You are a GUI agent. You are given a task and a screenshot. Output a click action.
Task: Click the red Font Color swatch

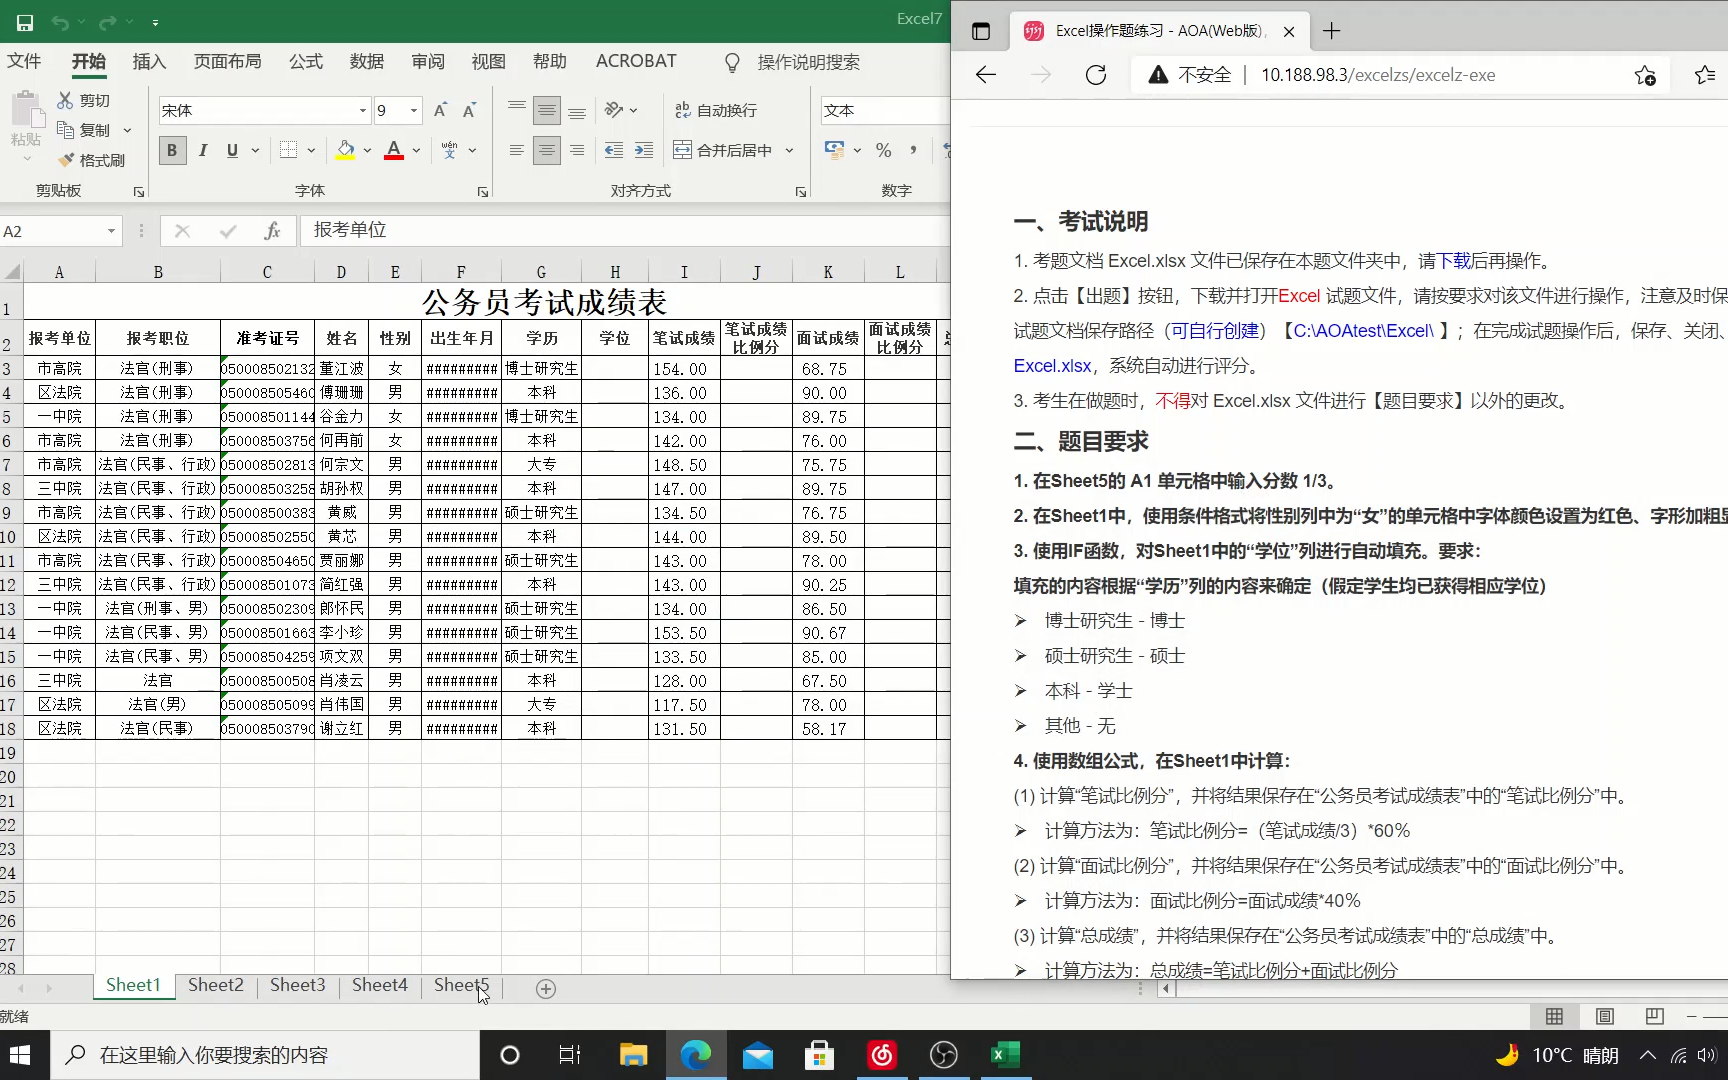tap(393, 156)
